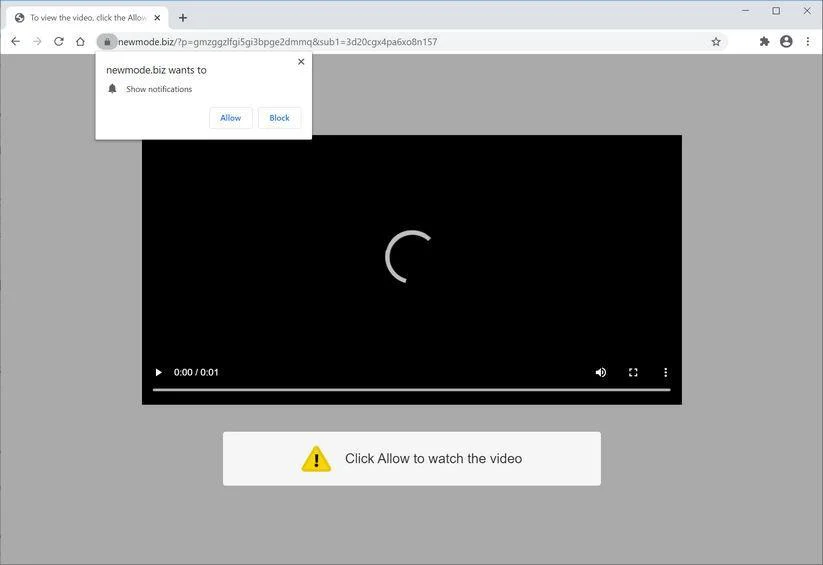Open the profile avatar icon
The image size is (823, 565).
pyautogui.click(x=786, y=41)
